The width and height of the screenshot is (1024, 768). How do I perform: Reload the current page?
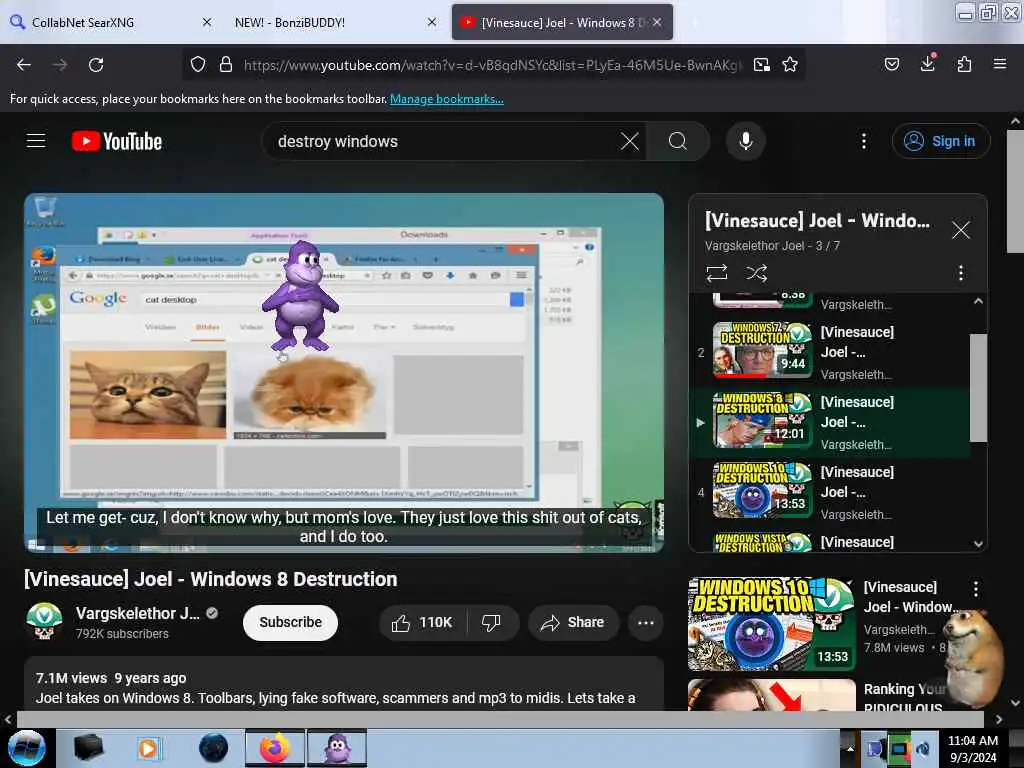(x=96, y=65)
